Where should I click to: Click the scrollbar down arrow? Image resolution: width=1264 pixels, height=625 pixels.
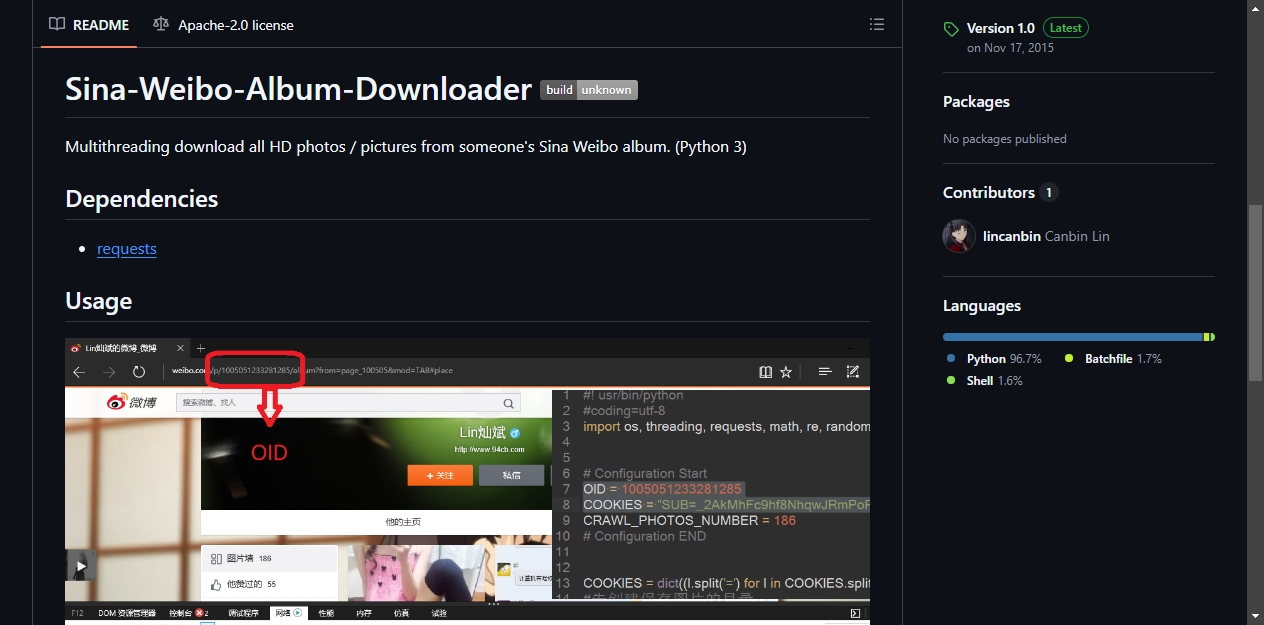pyautogui.click(x=1255, y=615)
